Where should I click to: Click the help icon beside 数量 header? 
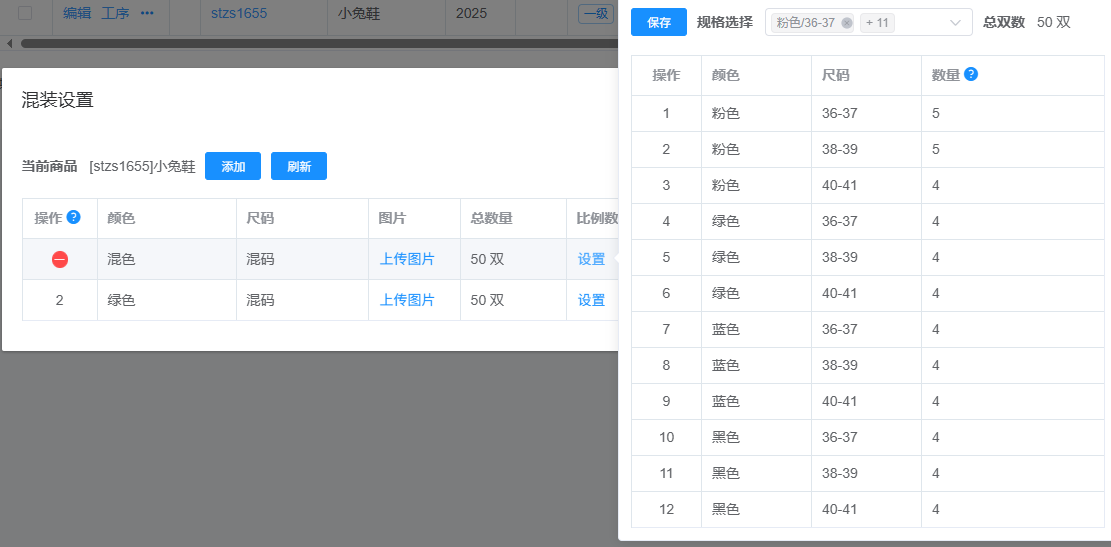(x=971, y=74)
